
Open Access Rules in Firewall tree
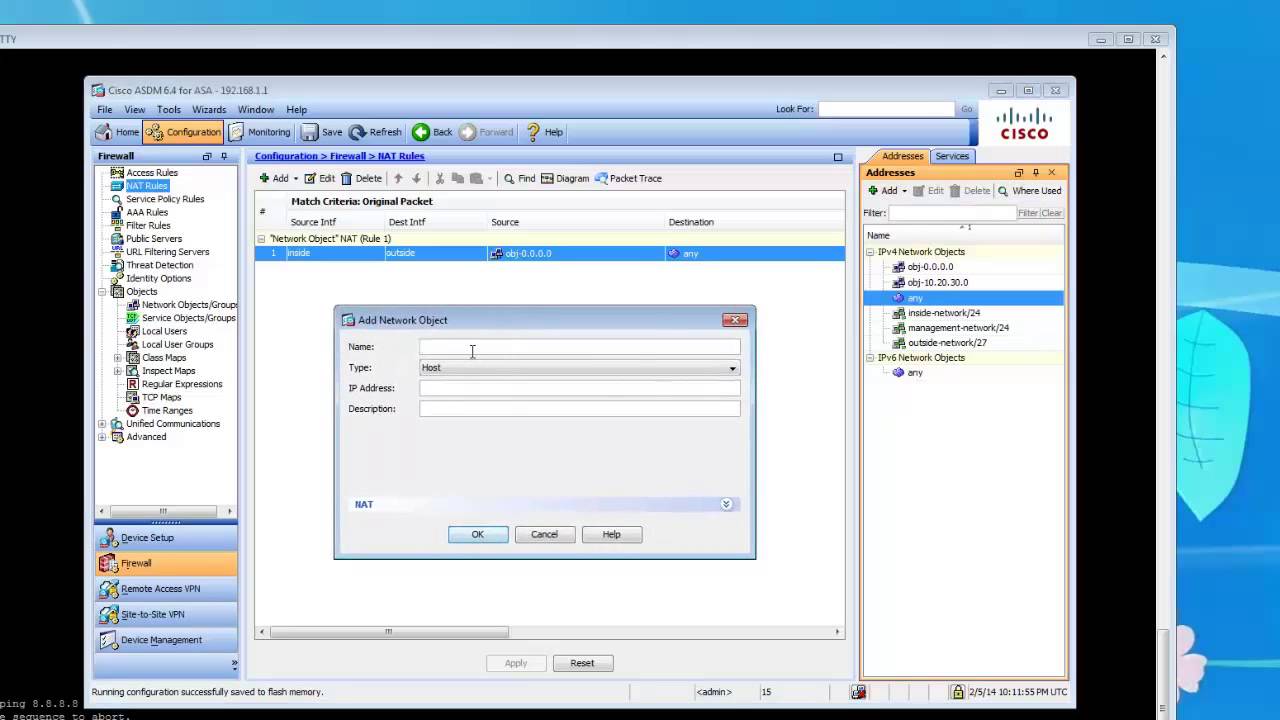[152, 173]
